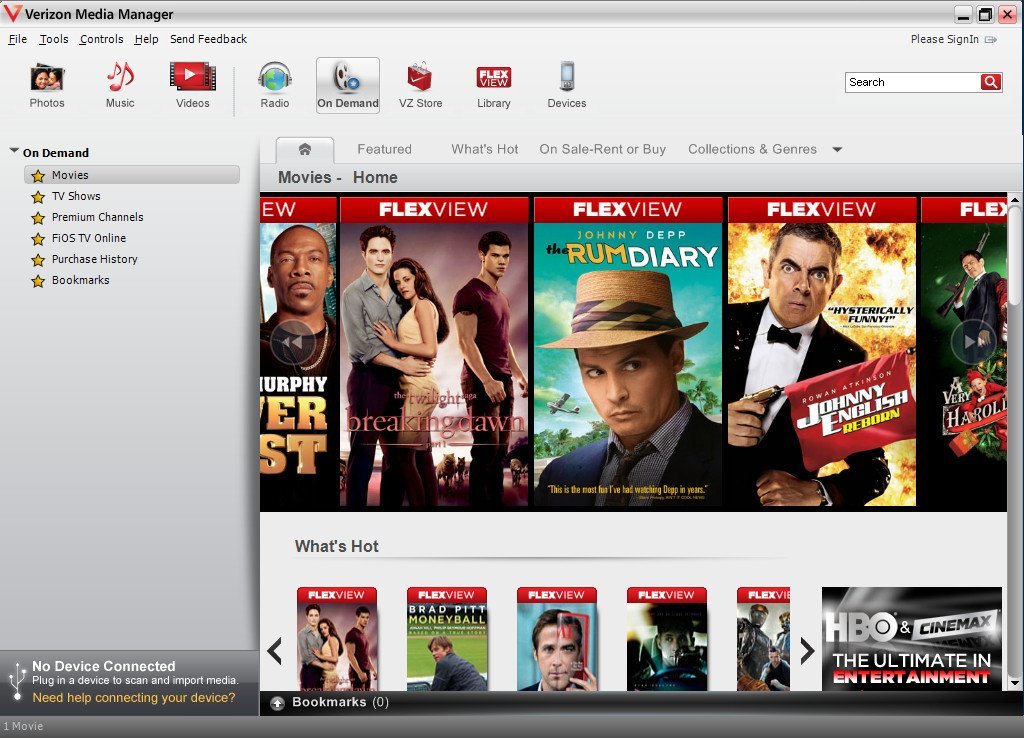View connected Devices
Image resolution: width=1024 pixels, height=738 pixels.
pyautogui.click(x=566, y=84)
